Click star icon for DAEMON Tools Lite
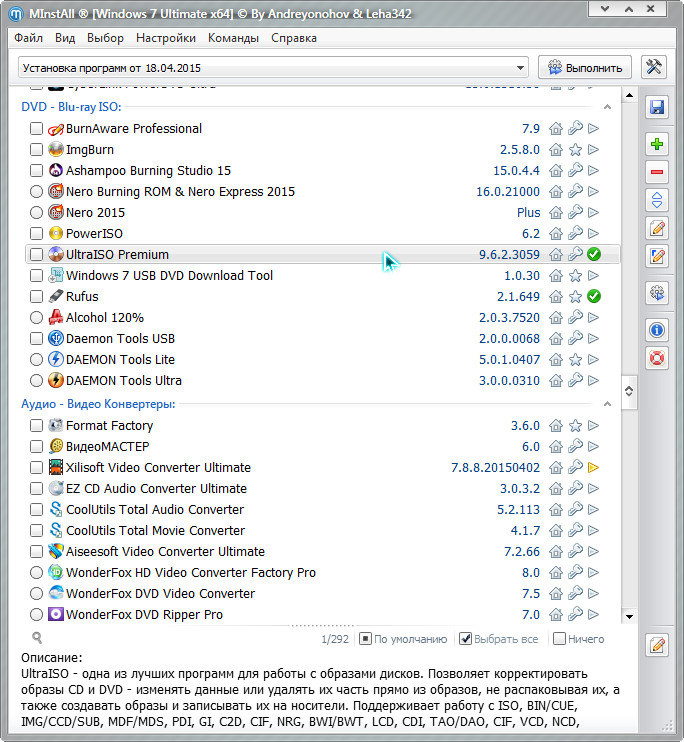Image resolution: width=684 pixels, height=742 pixels. click(x=575, y=360)
